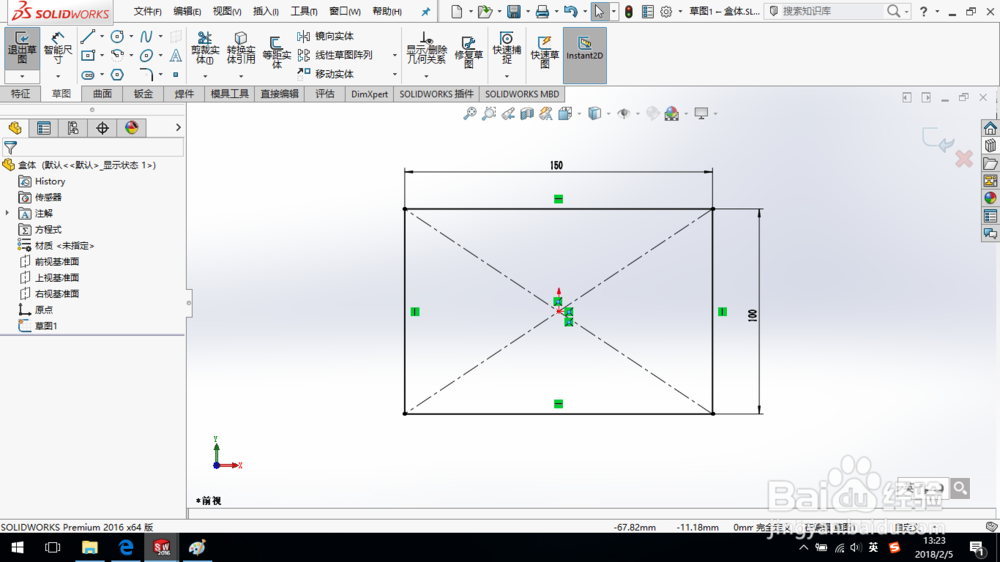Open the 工具(T) menu

click(x=304, y=11)
